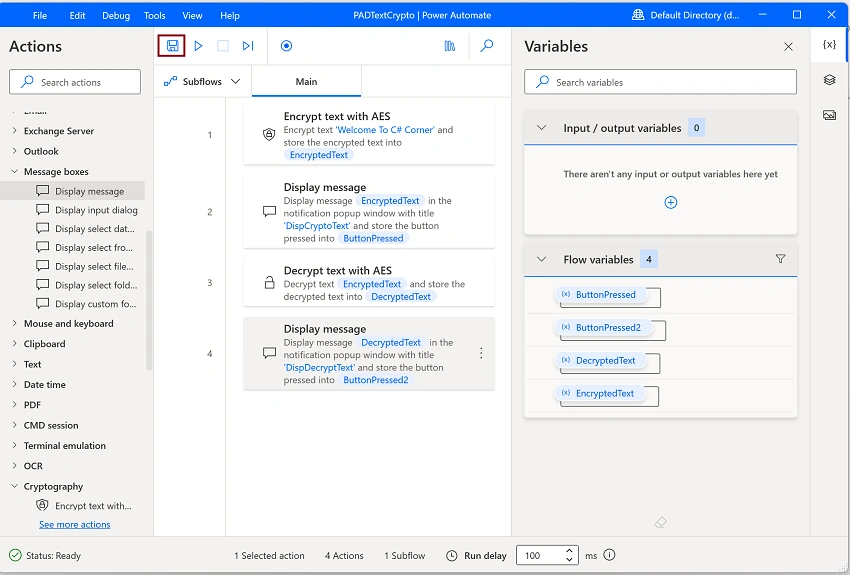Click the Run delay value field
The height and width of the screenshot is (575, 850).
pos(540,555)
